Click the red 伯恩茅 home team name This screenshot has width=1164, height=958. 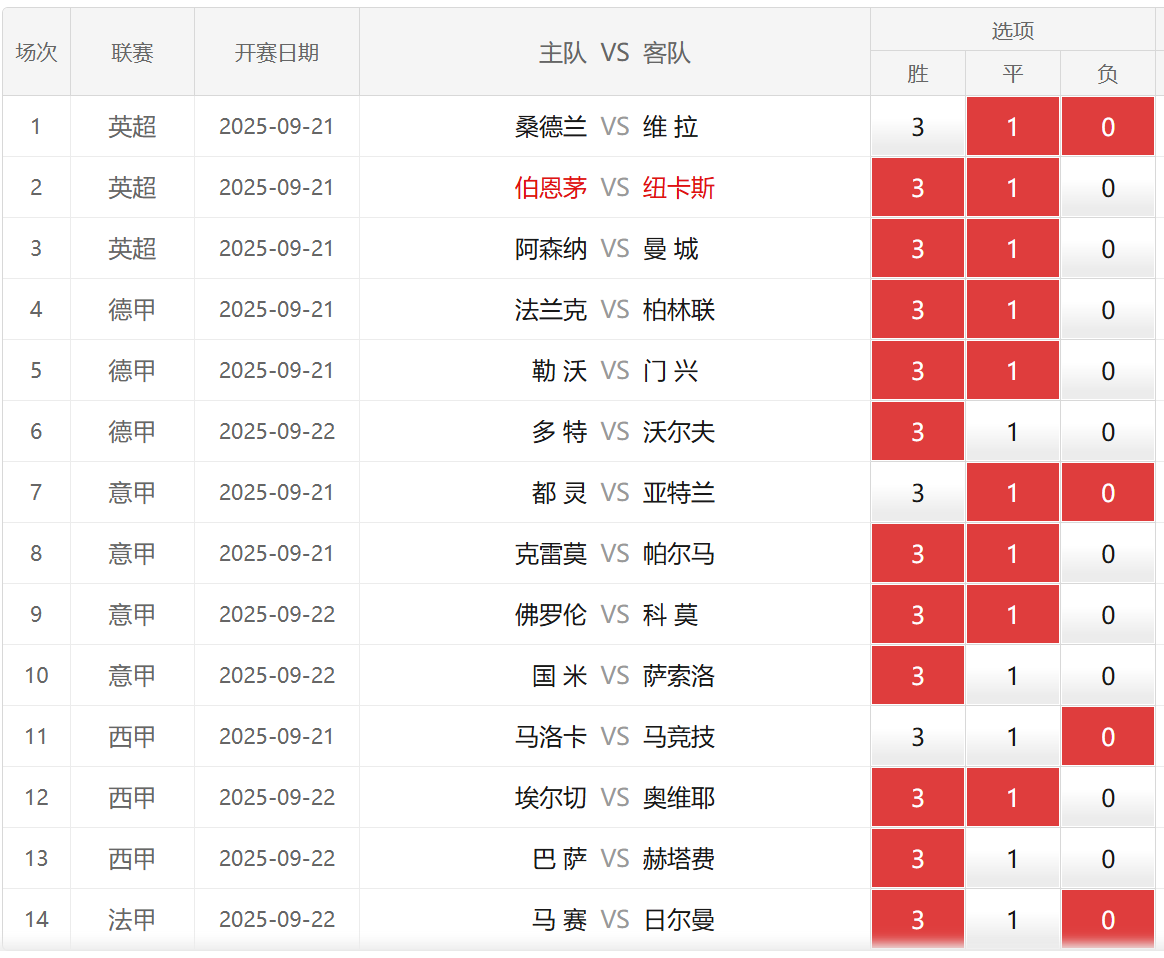click(x=551, y=188)
